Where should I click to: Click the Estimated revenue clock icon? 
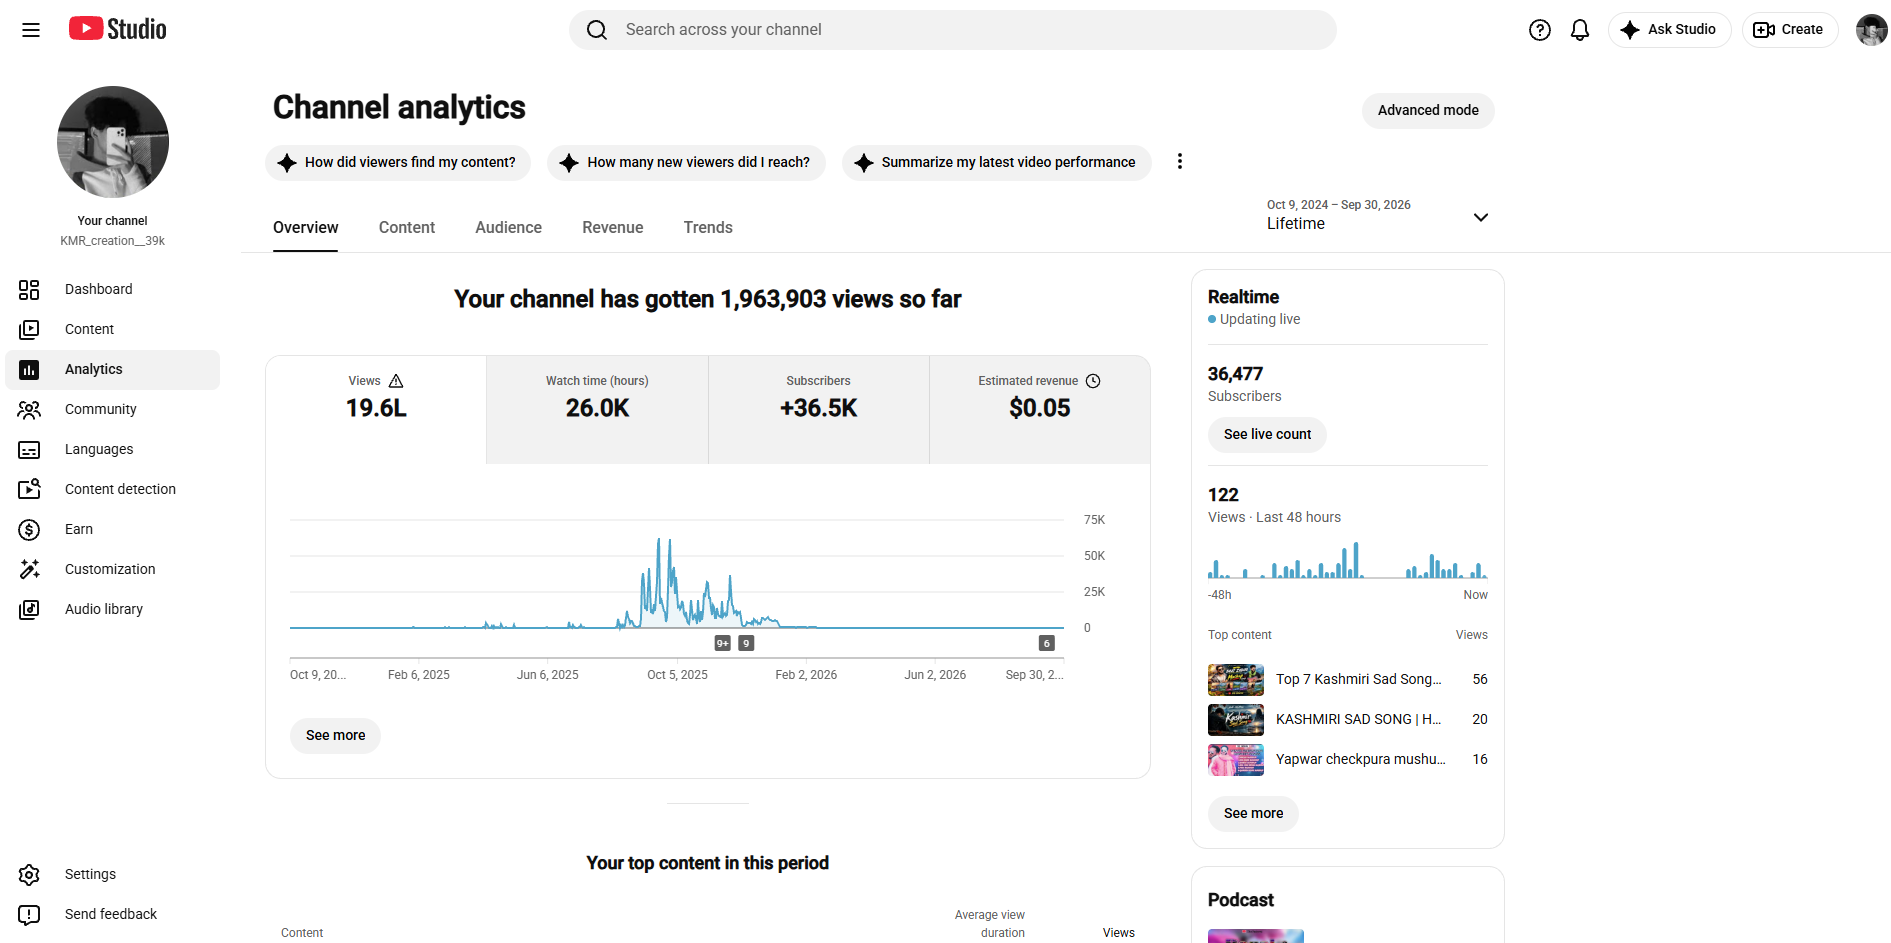(x=1093, y=381)
